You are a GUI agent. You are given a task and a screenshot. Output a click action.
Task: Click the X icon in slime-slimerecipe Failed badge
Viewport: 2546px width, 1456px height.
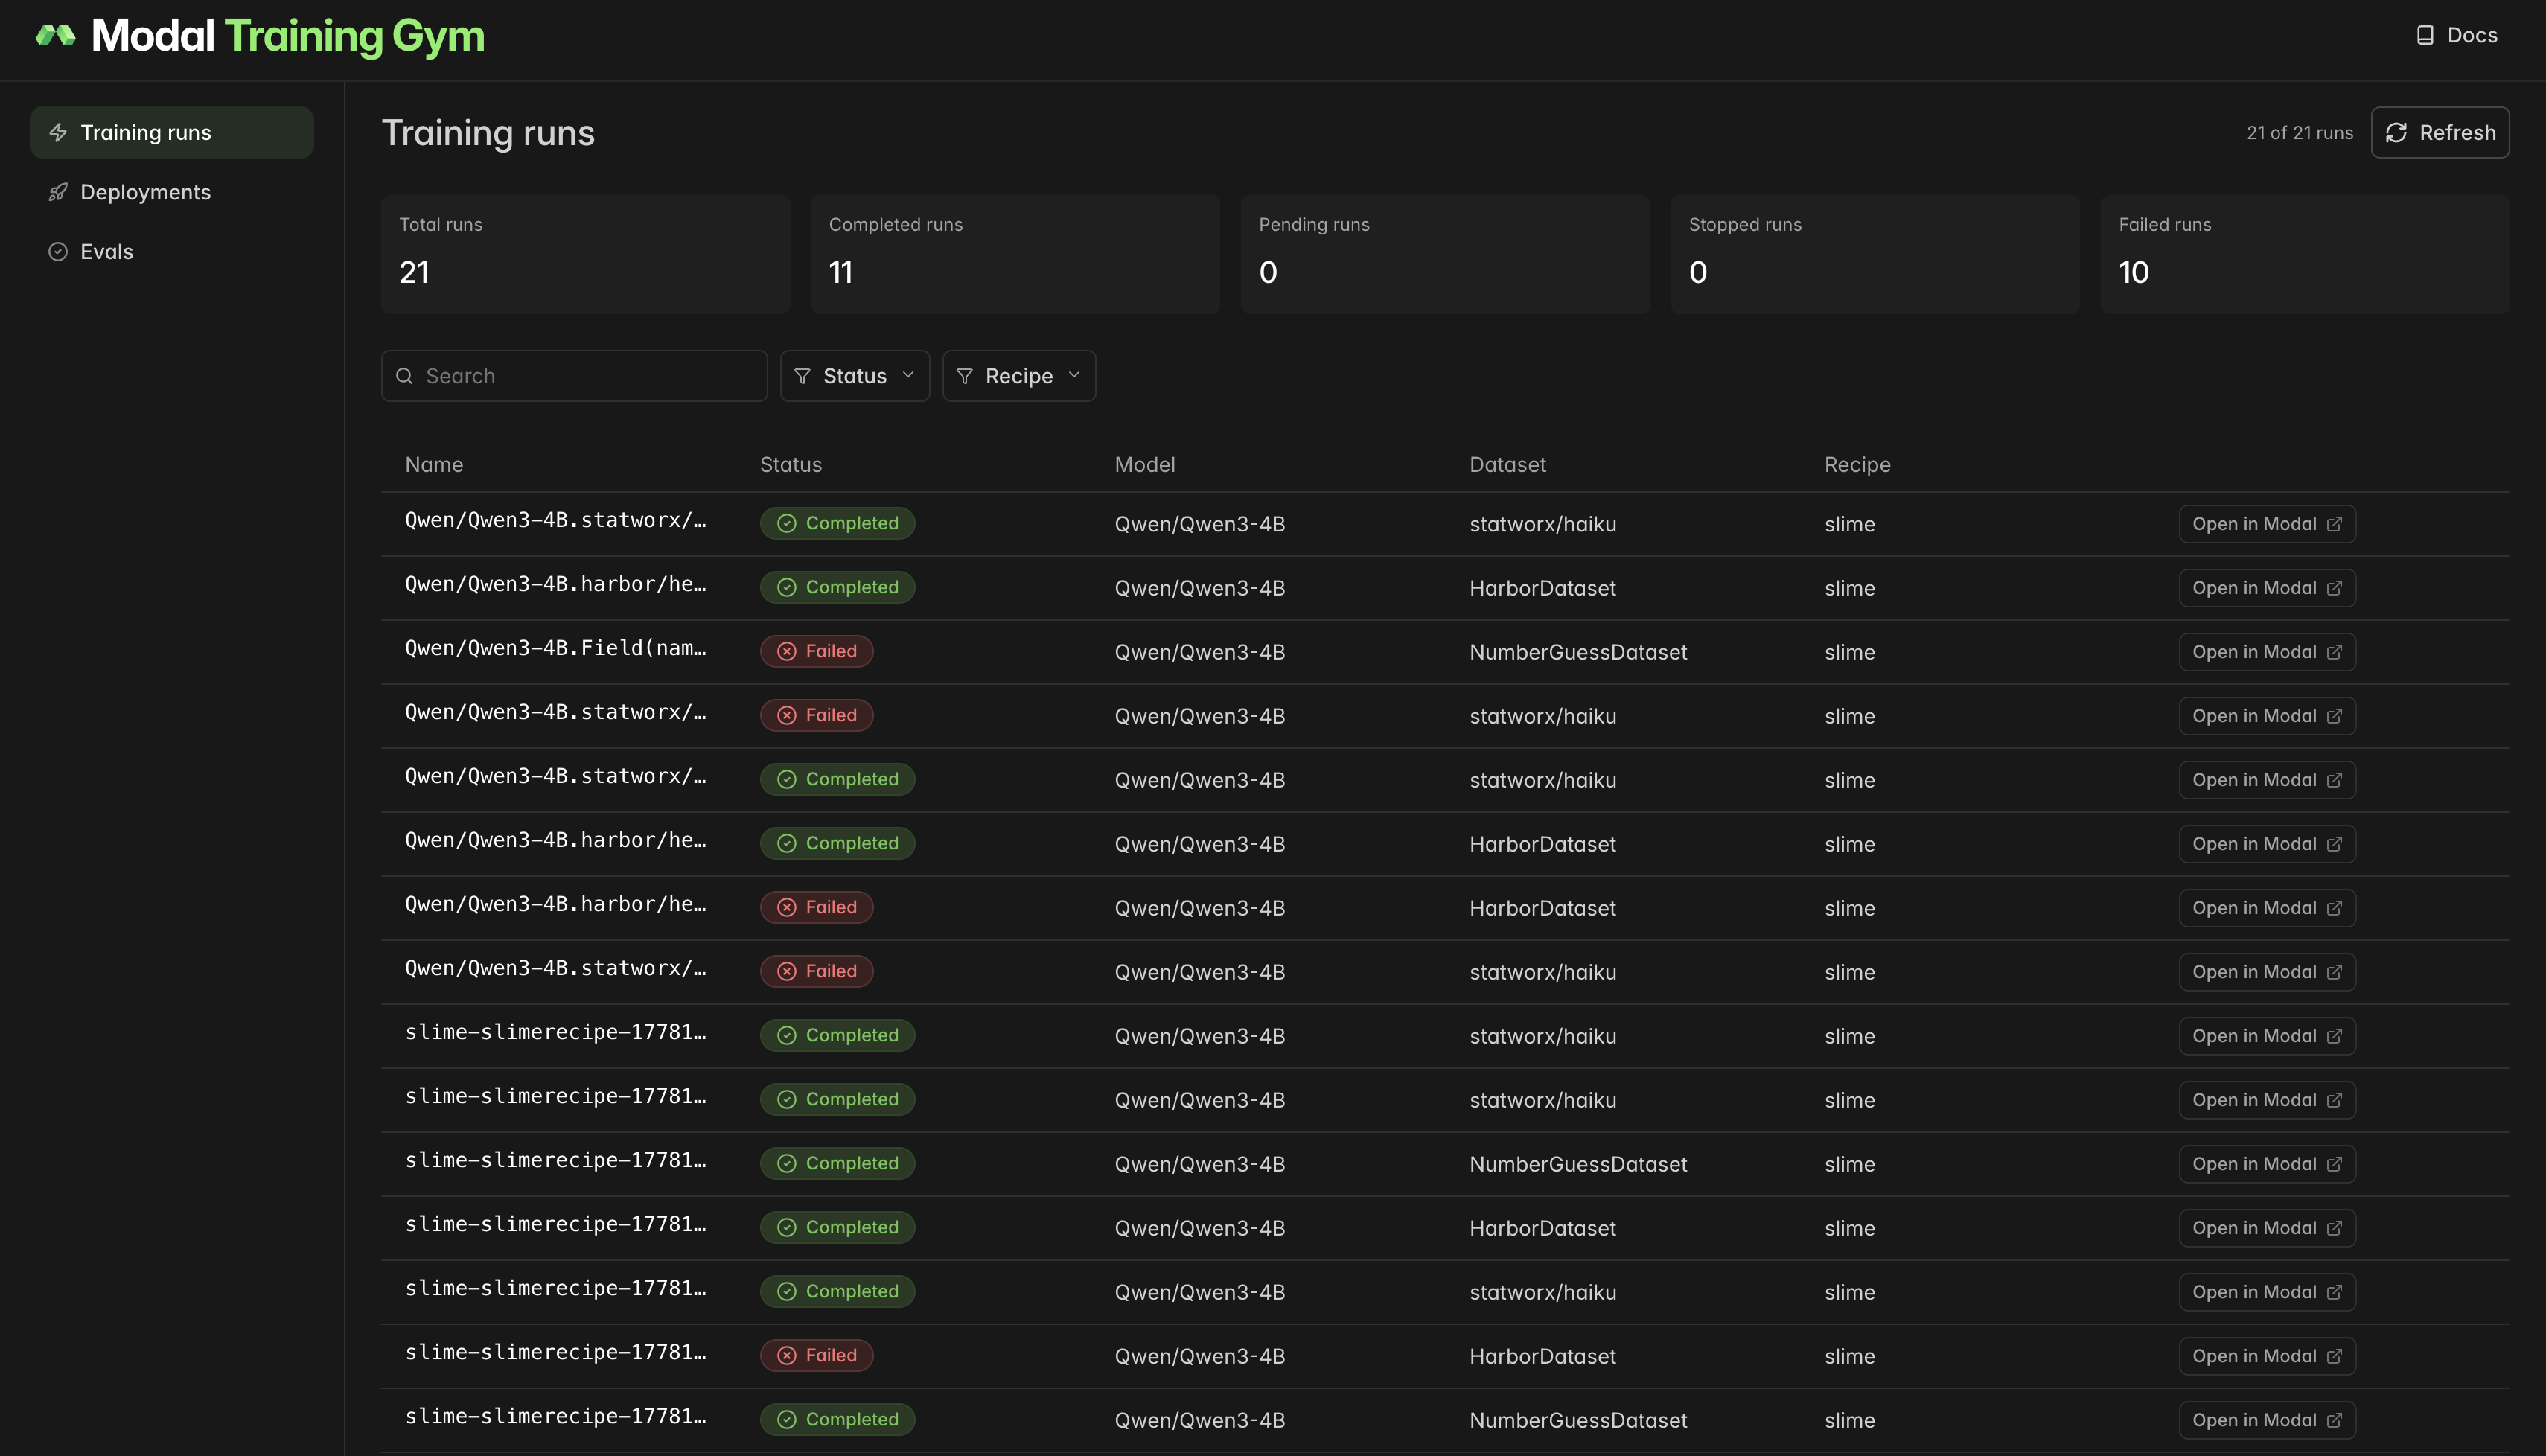[787, 1355]
